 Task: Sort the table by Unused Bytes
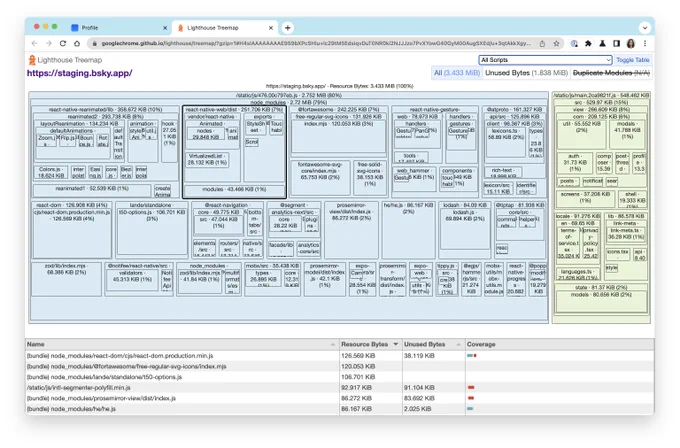coord(433,344)
